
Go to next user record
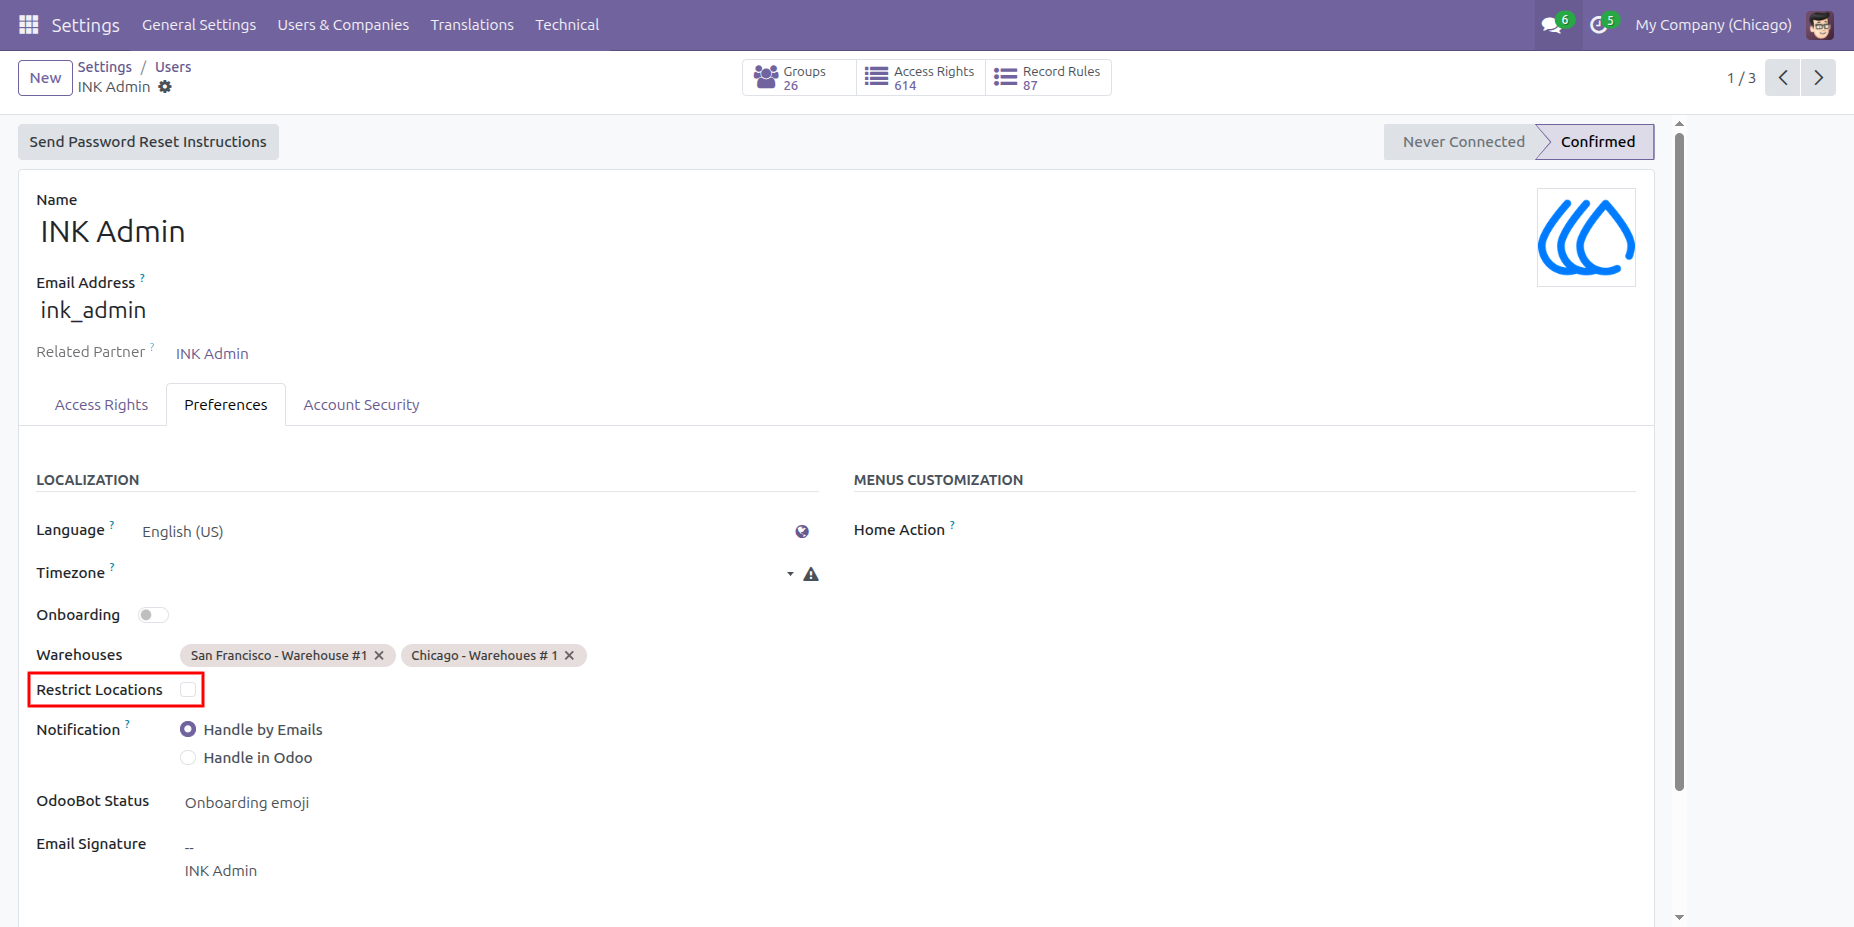click(x=1818, y=78)
